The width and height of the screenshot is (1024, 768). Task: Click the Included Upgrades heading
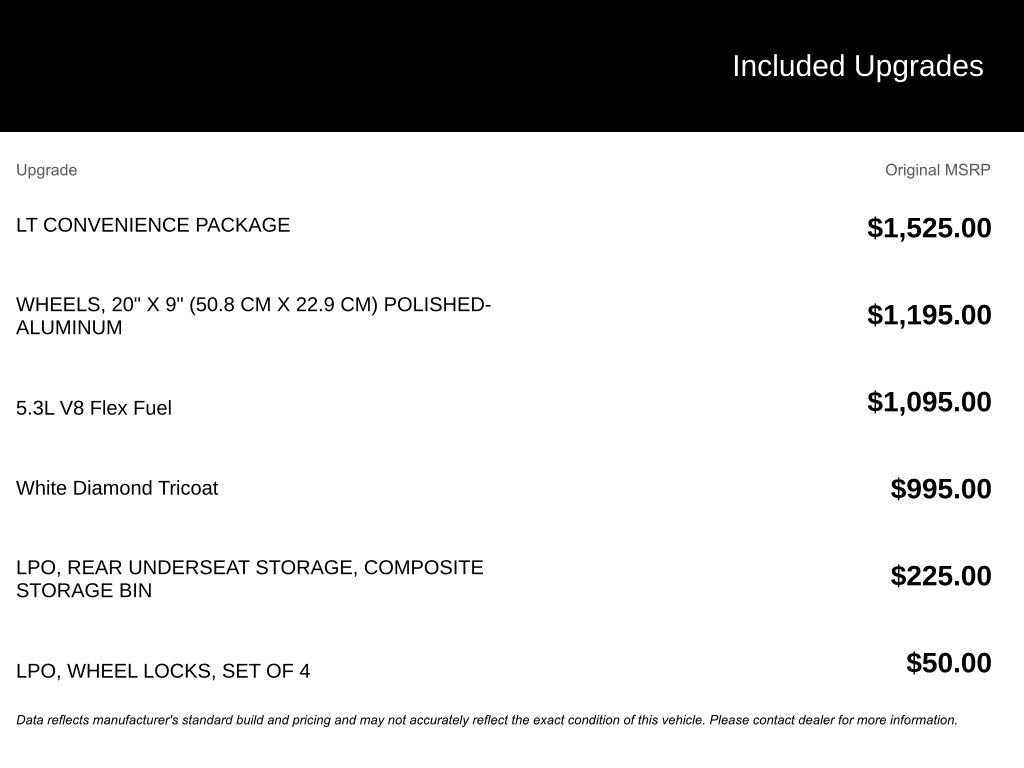point(857,66)
